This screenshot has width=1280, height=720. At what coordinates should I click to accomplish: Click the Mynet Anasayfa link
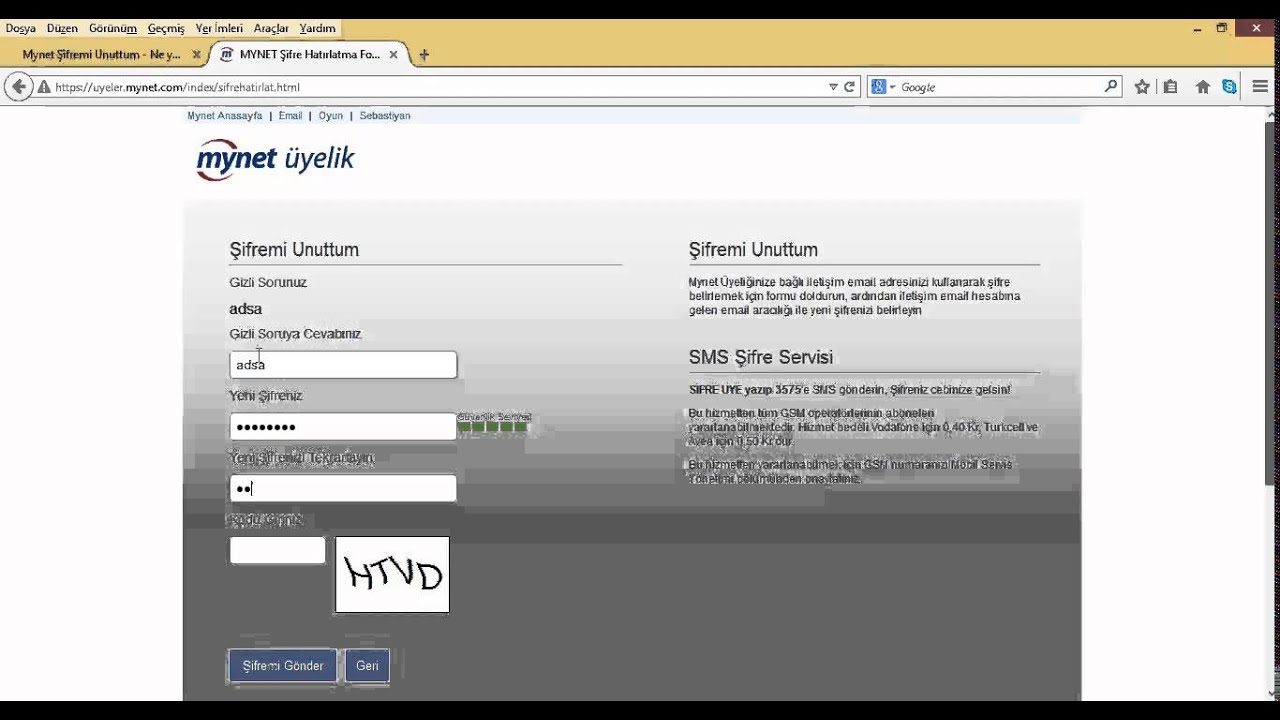tap(225, 116)
